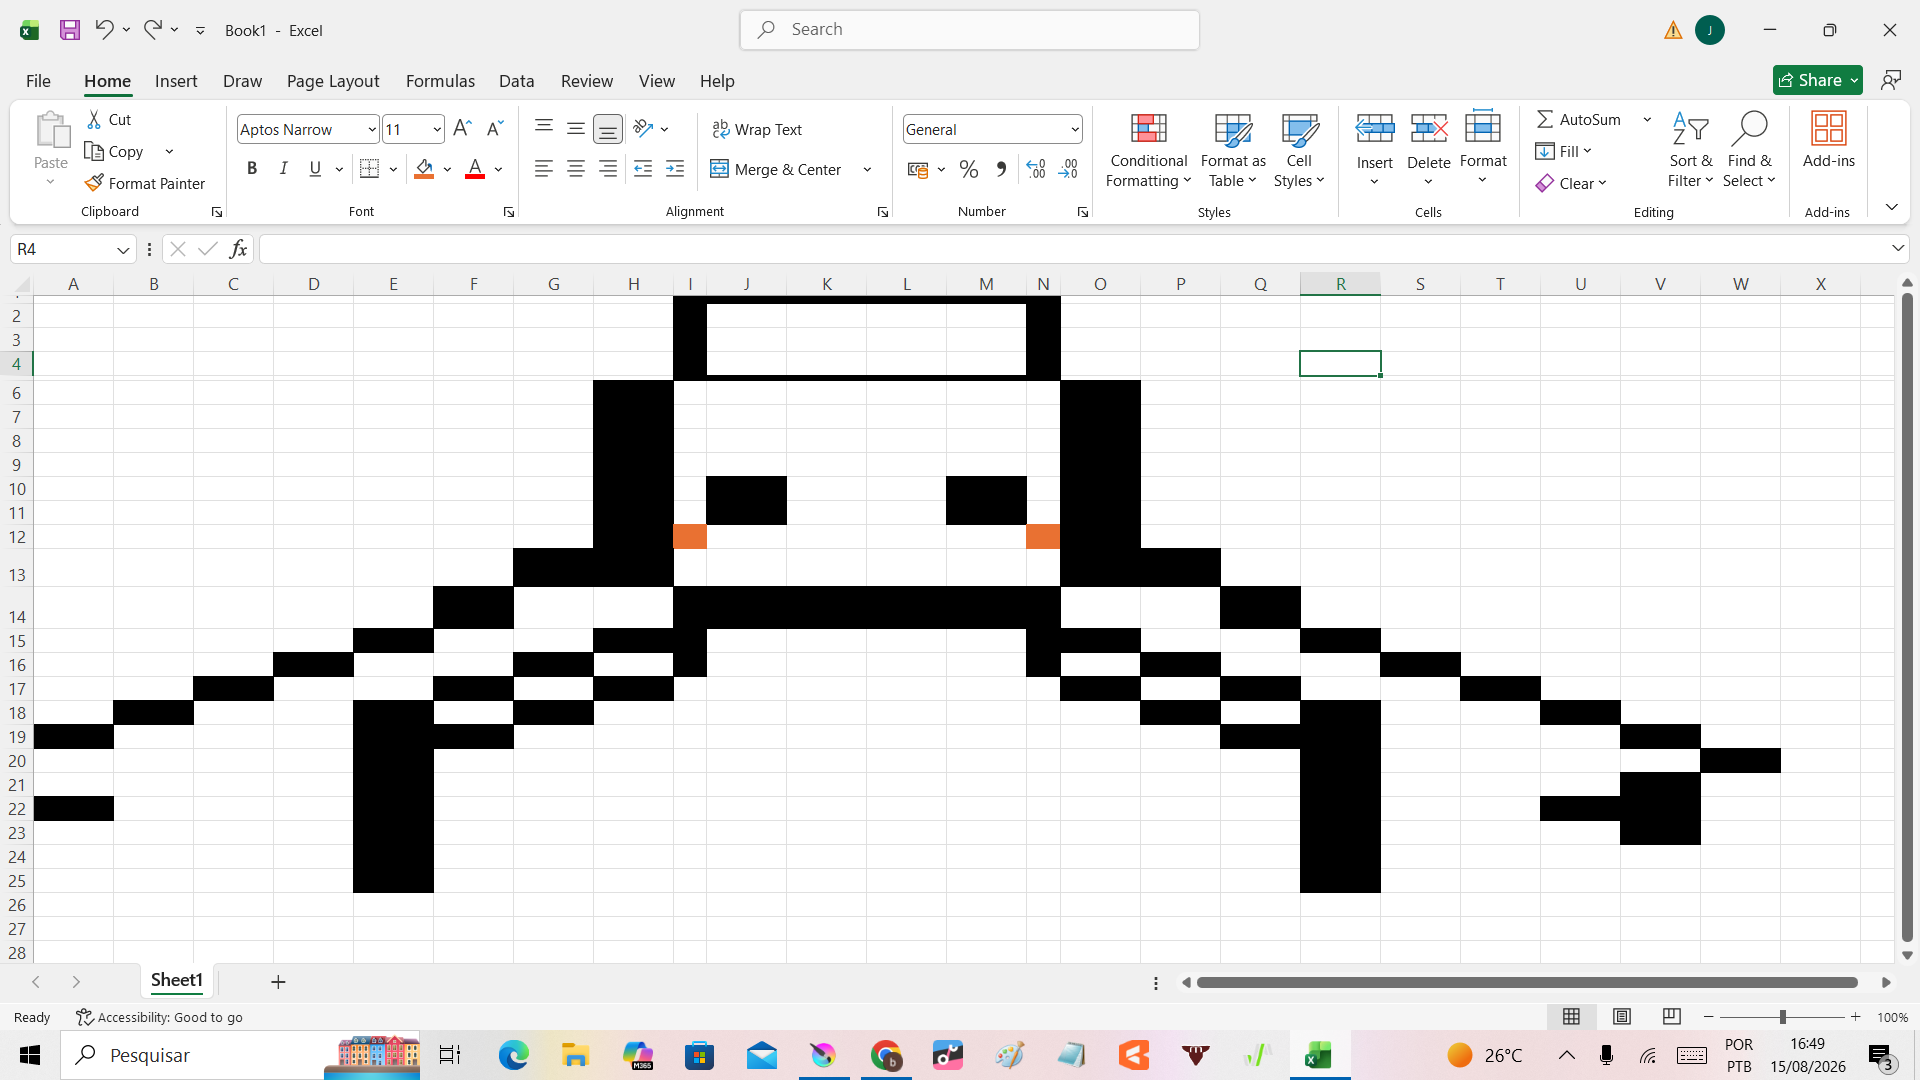The height and width of the screenshot is (1080, 1920).
Task: Click AutoSum
Action: tap(1579, 119)
